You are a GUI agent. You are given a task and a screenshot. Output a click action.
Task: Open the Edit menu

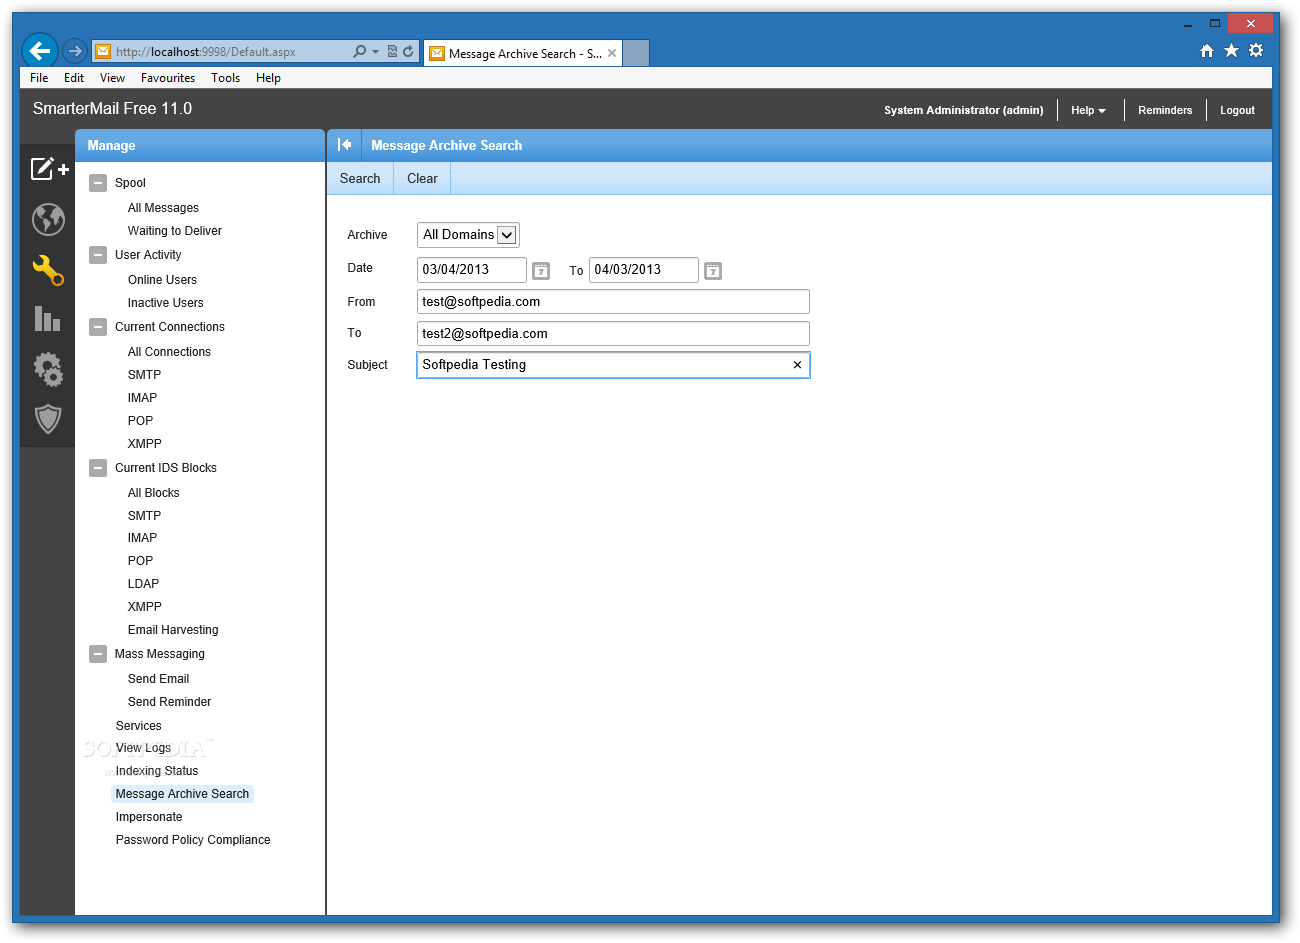[x=74, y=78]
